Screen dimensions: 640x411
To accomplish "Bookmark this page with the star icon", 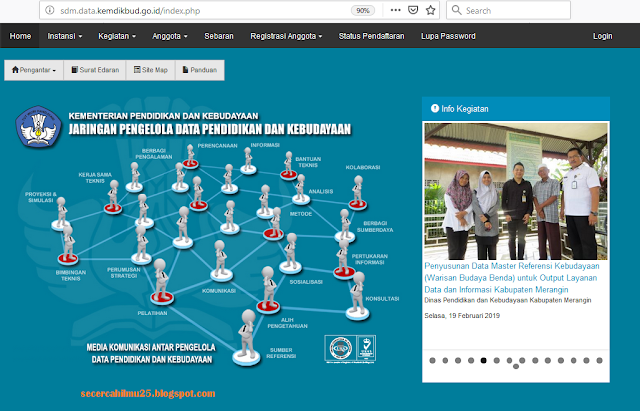I will (431, 10).
